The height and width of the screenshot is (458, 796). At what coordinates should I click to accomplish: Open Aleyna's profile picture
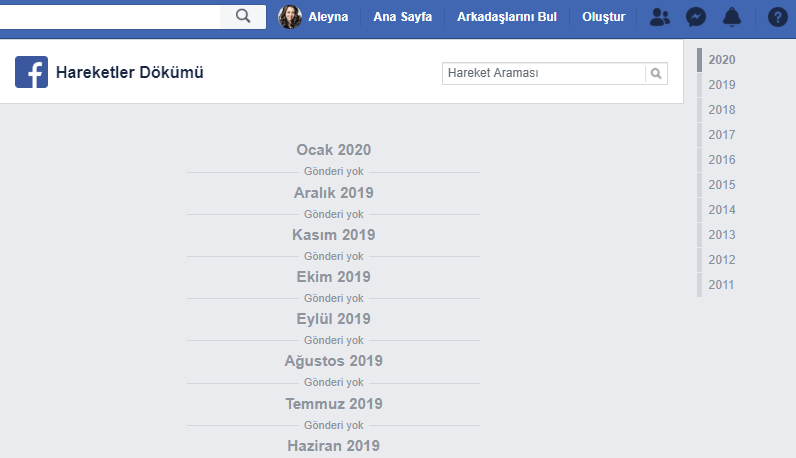click(x=290, y=17)
